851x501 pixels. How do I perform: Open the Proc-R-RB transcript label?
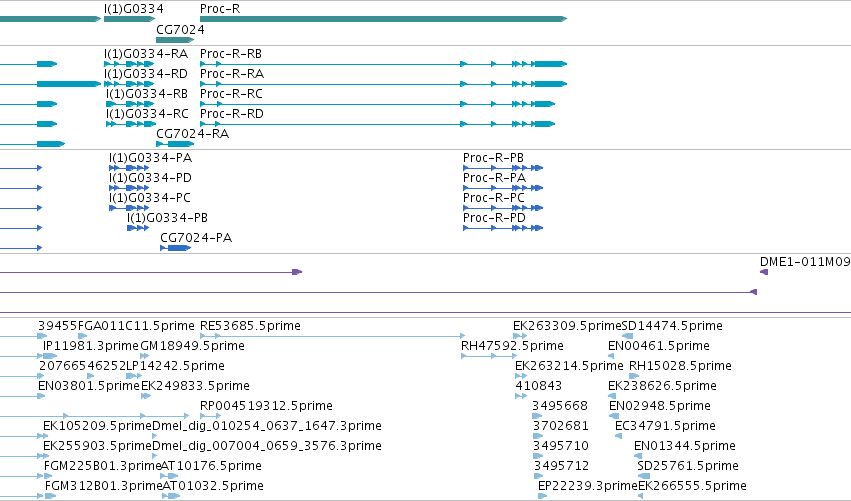(231, 54)
